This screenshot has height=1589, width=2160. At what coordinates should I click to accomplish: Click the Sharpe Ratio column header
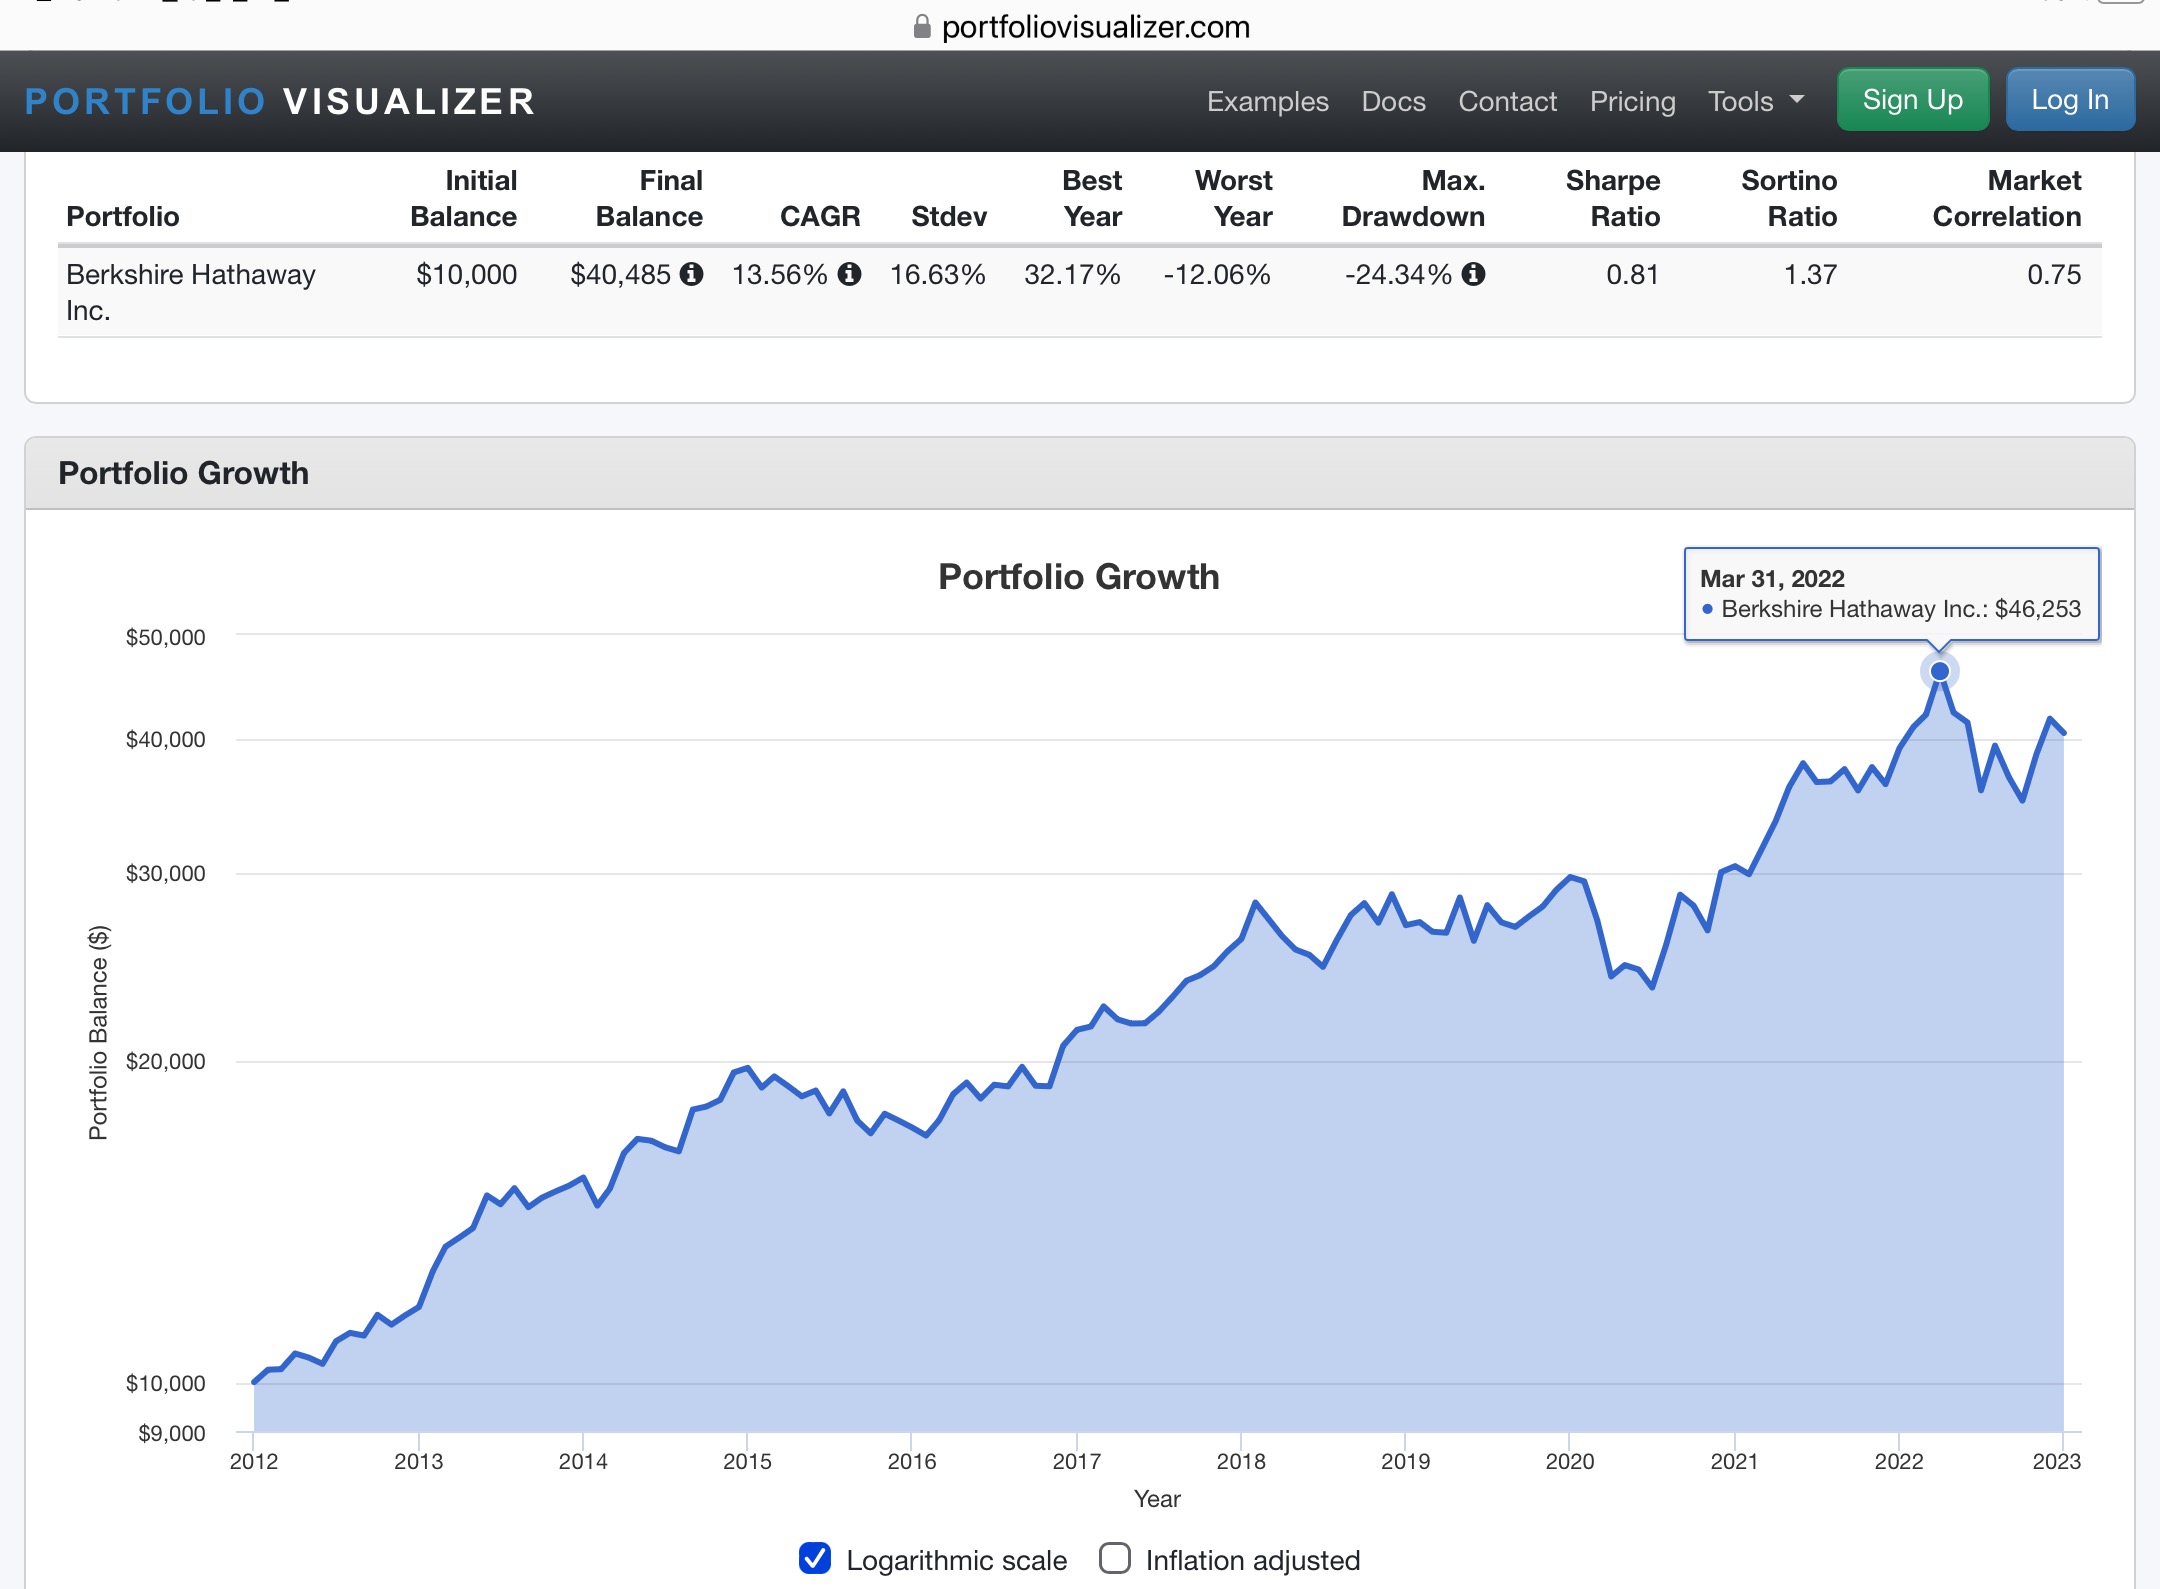(1612, 198)
